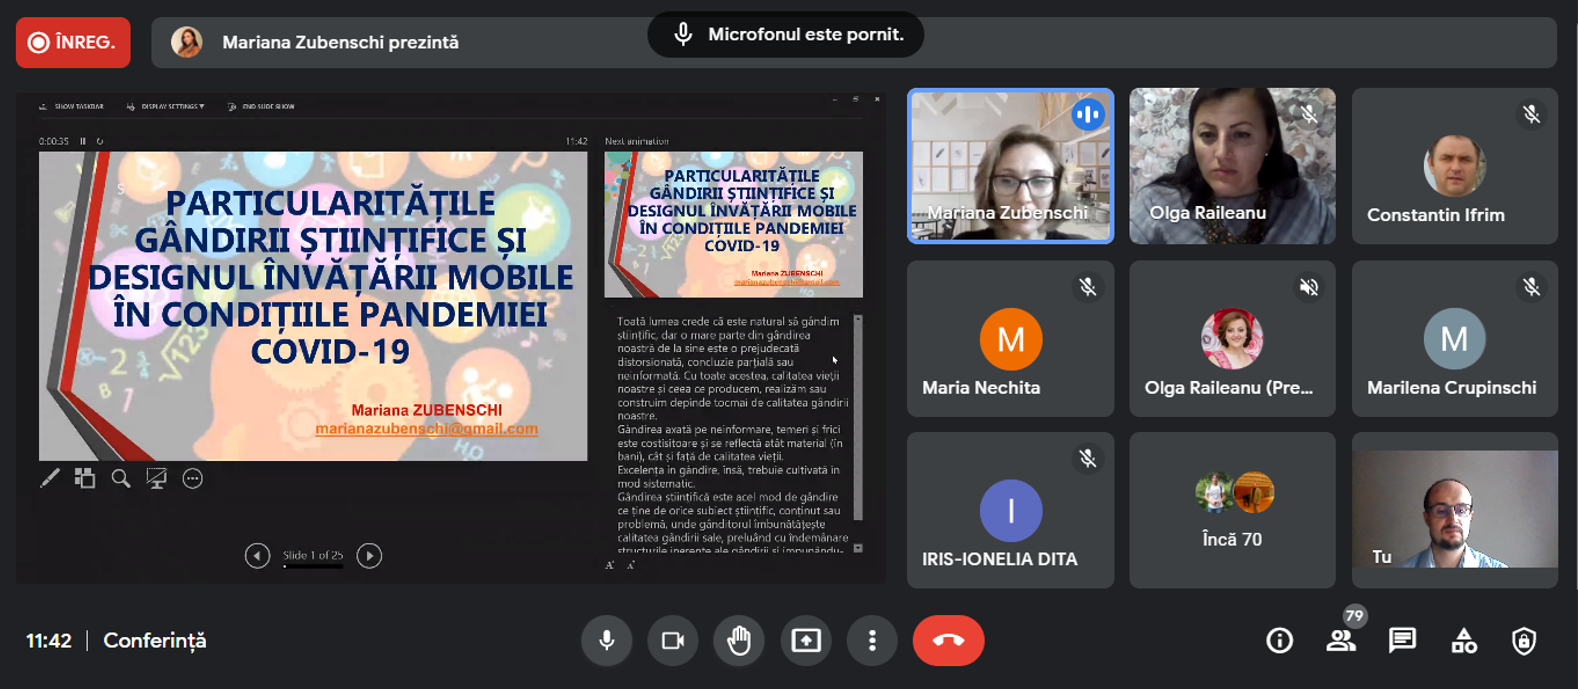Mute the microphone in bottom toolbar
Screen dimensions: 1578x689
[x=607, y=641]
